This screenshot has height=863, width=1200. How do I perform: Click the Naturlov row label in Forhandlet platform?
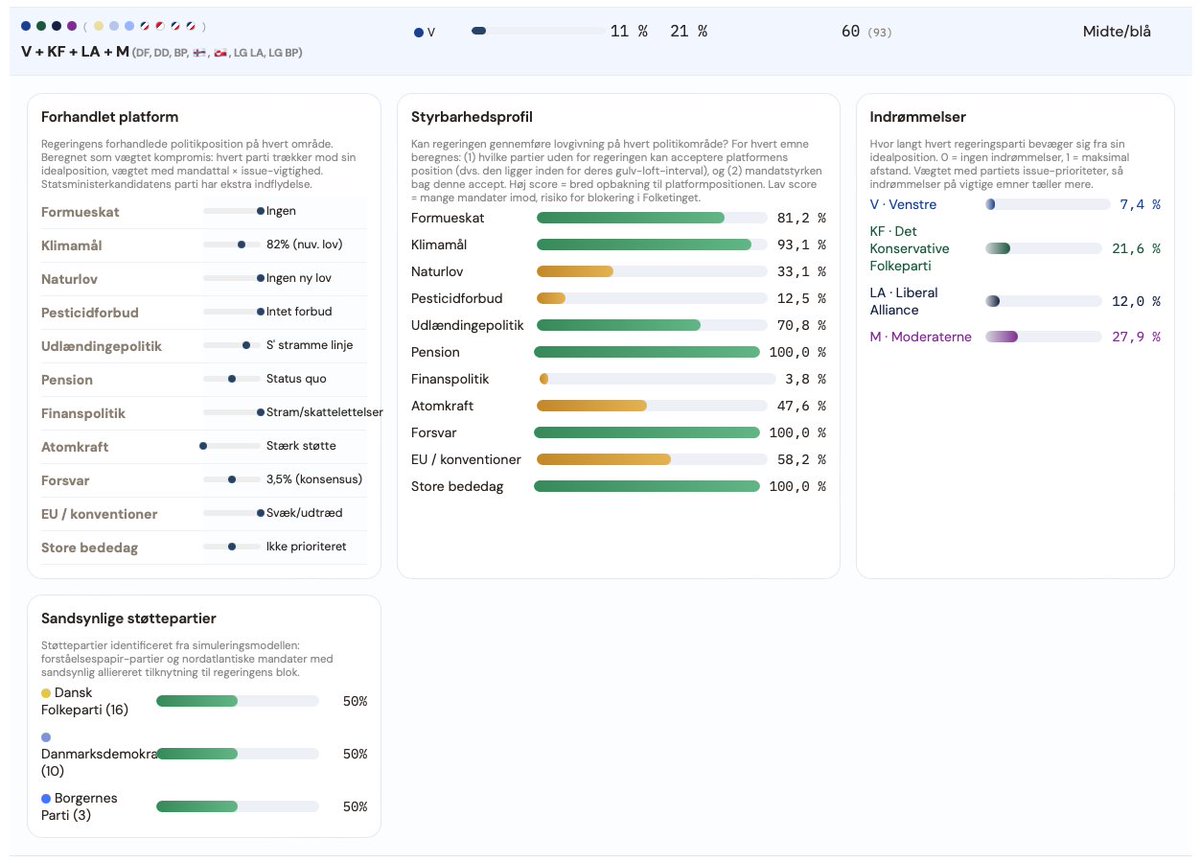pos(69,279)
